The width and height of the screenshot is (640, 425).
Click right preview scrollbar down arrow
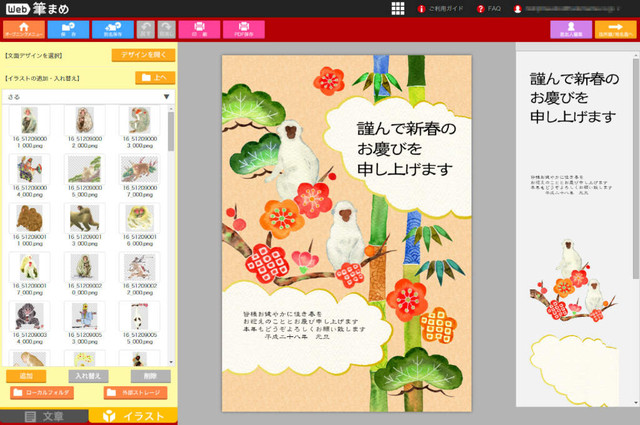[x=636, y=403]
